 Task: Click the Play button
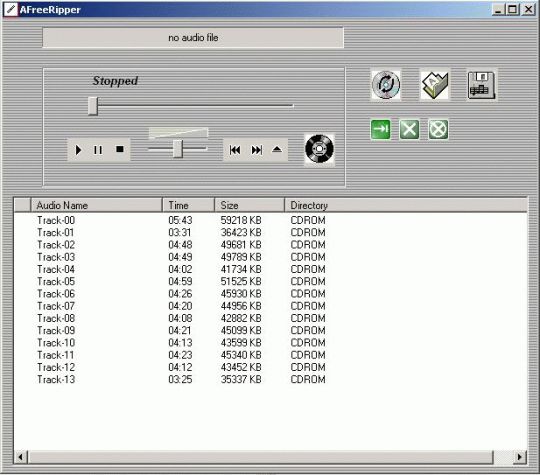[x=78, y=150]
